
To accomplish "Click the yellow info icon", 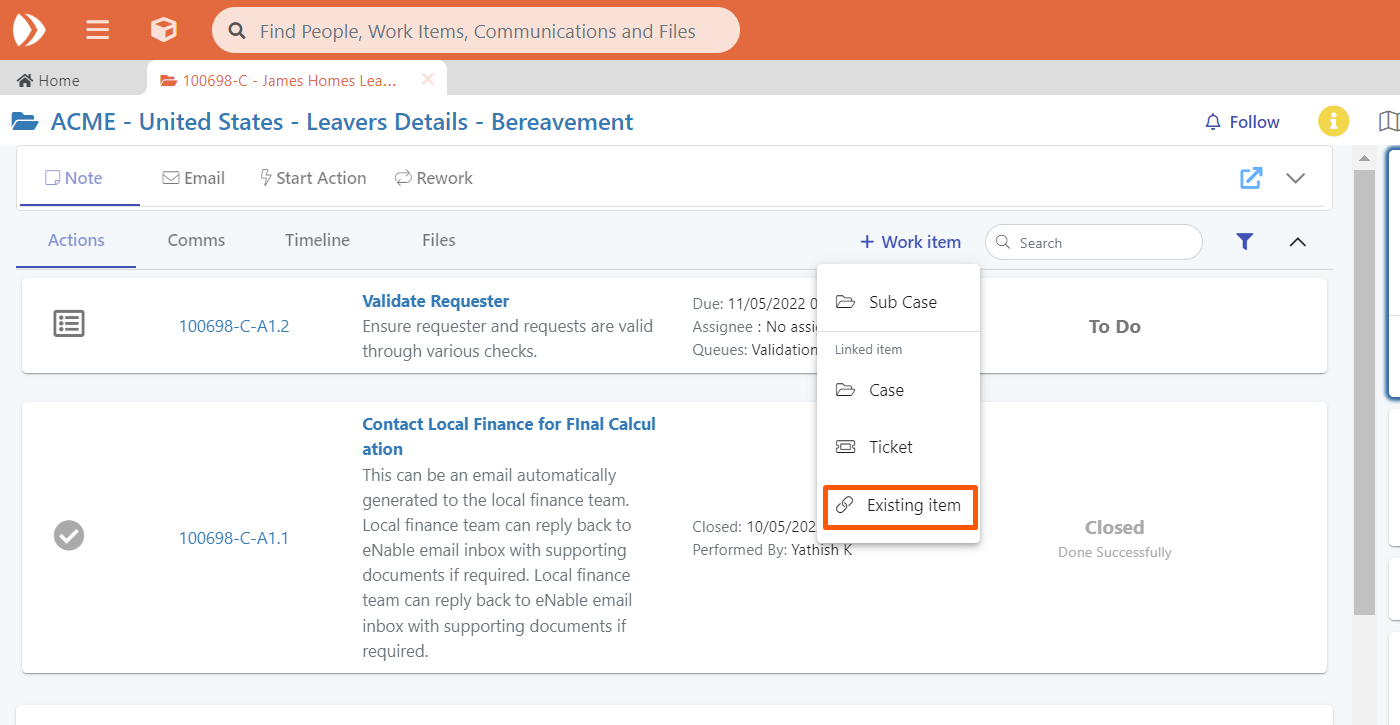I will tap(1333, 122).
